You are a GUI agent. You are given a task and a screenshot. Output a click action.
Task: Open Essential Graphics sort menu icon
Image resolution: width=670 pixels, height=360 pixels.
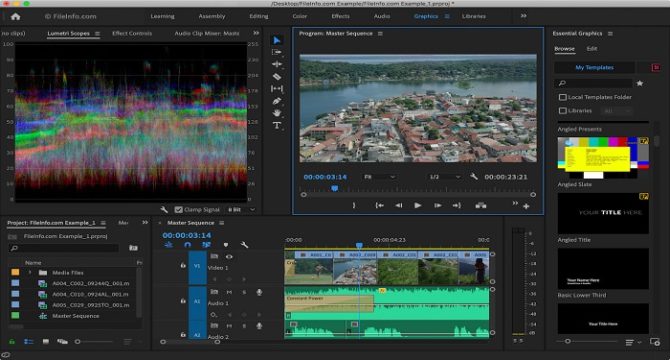[629, 342]
